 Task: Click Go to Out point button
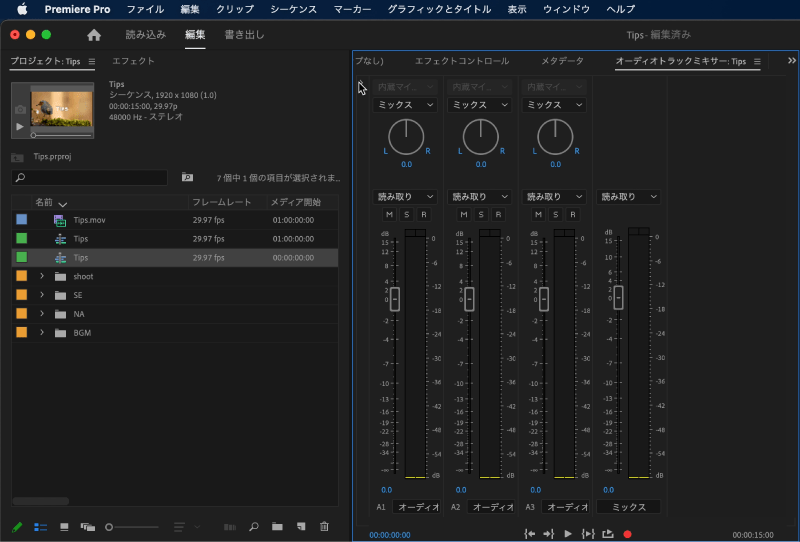[x=548, y=534]
